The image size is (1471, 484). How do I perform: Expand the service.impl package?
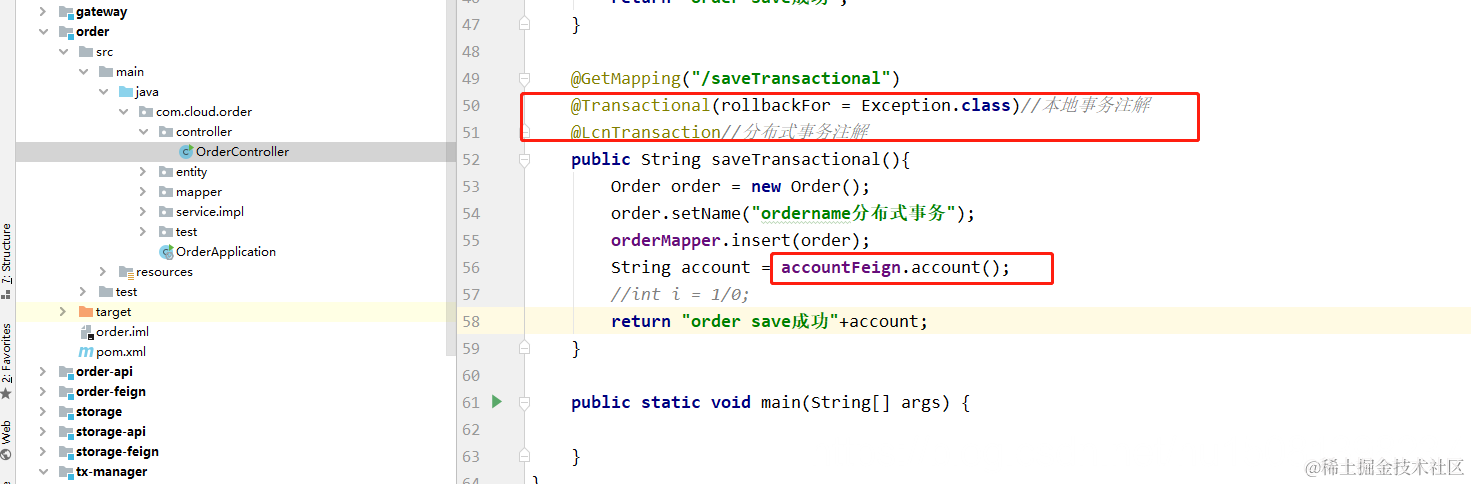tap(143, 212)
